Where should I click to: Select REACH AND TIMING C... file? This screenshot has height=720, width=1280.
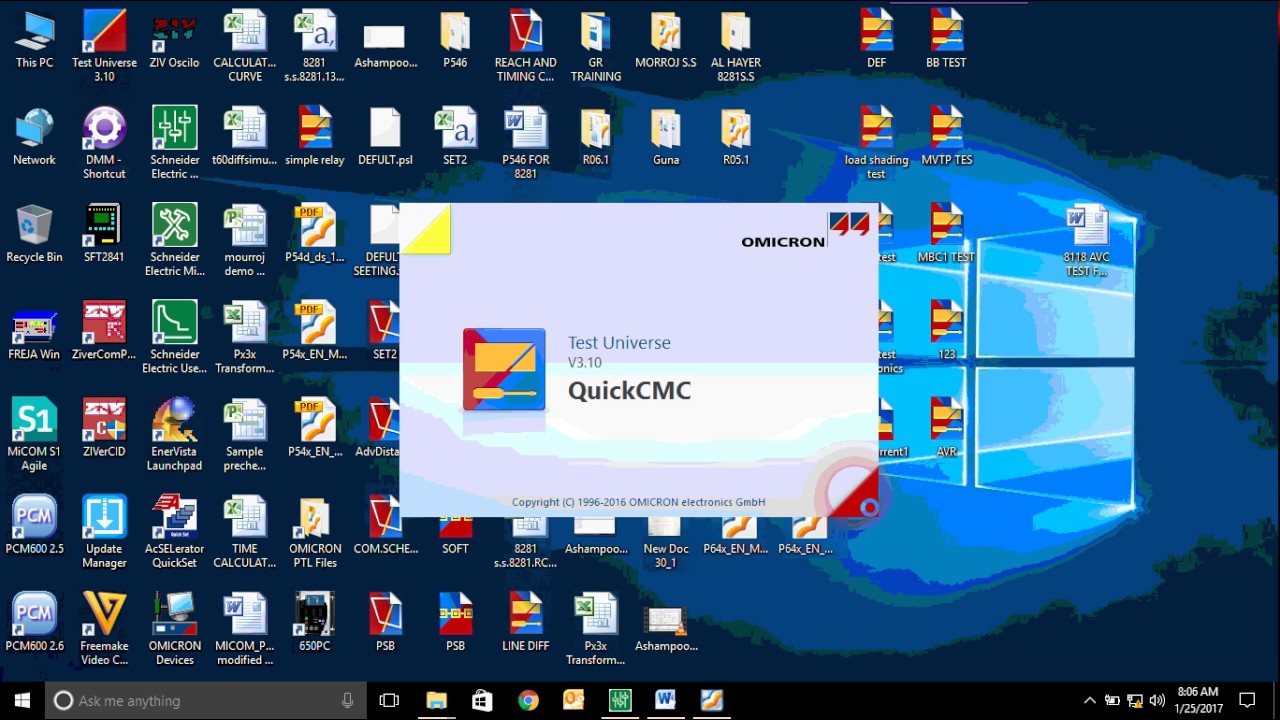coord(525,46)
